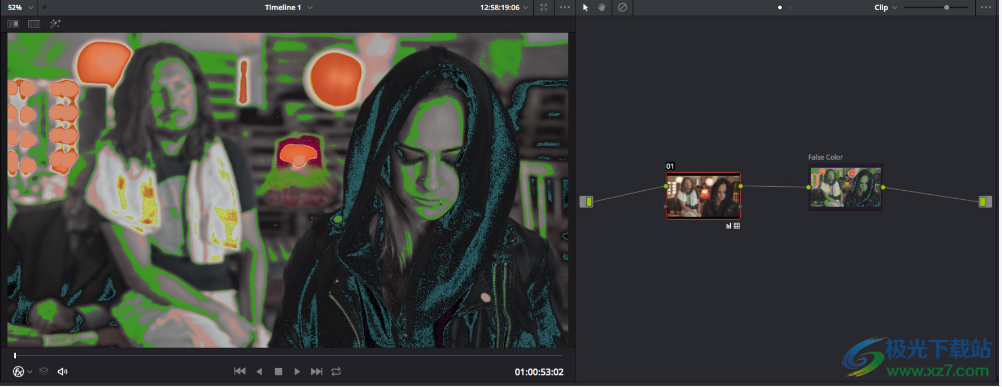Stop playback
The height and width of the screenshot is (387, 1002).
click(x=278, y=371)
